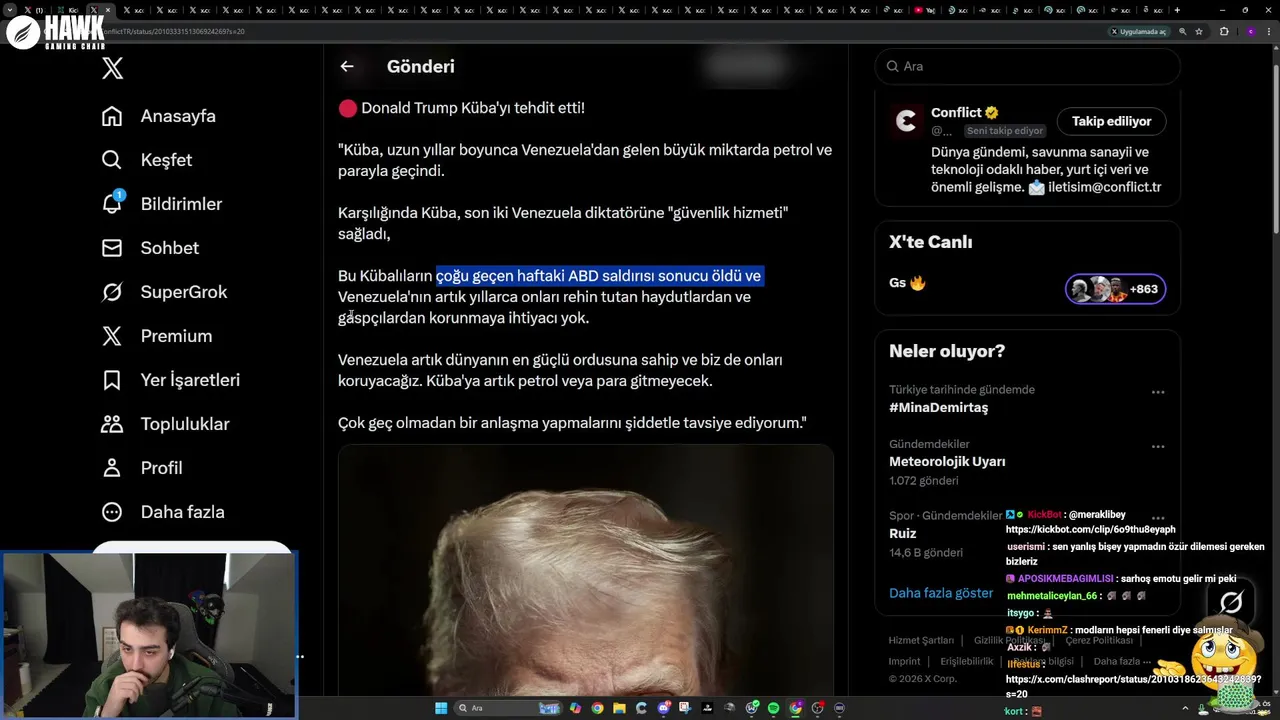The height and width of the screenshot is (720, 1280).
Task: Open more options for #MinaDemirtaş trend
Action: tap(1158, 392)
